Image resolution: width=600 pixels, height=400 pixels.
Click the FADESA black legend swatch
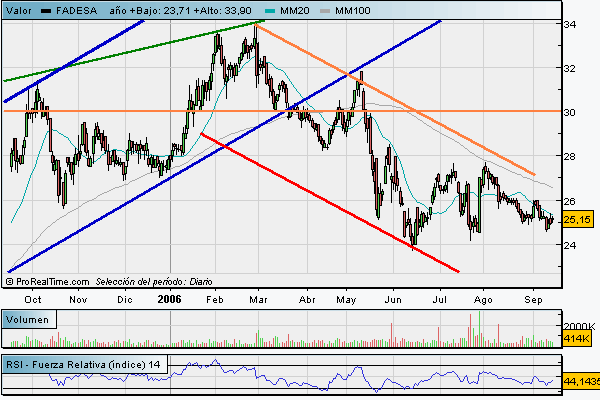point(46,11)
